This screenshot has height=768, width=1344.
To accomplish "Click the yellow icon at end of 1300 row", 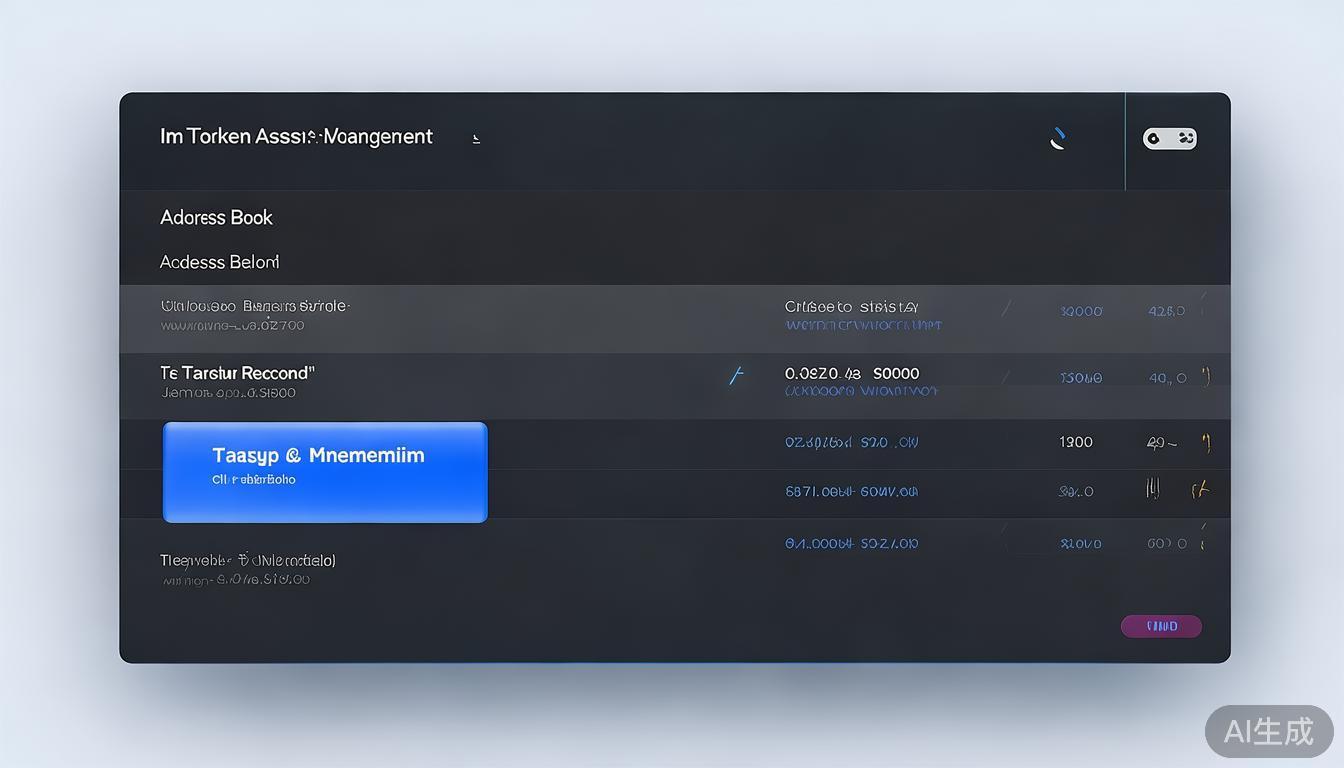I will [1206, 441].
